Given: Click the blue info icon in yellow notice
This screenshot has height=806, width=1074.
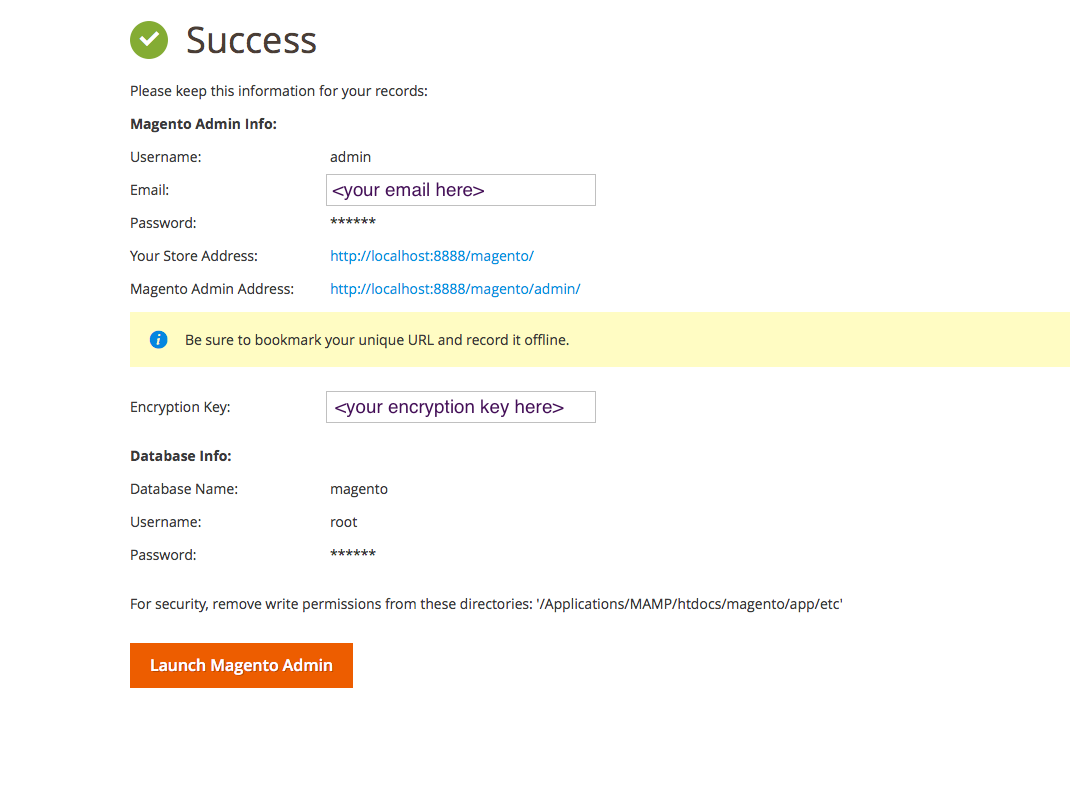Looking at the screenshot, I should click(158, 340).
